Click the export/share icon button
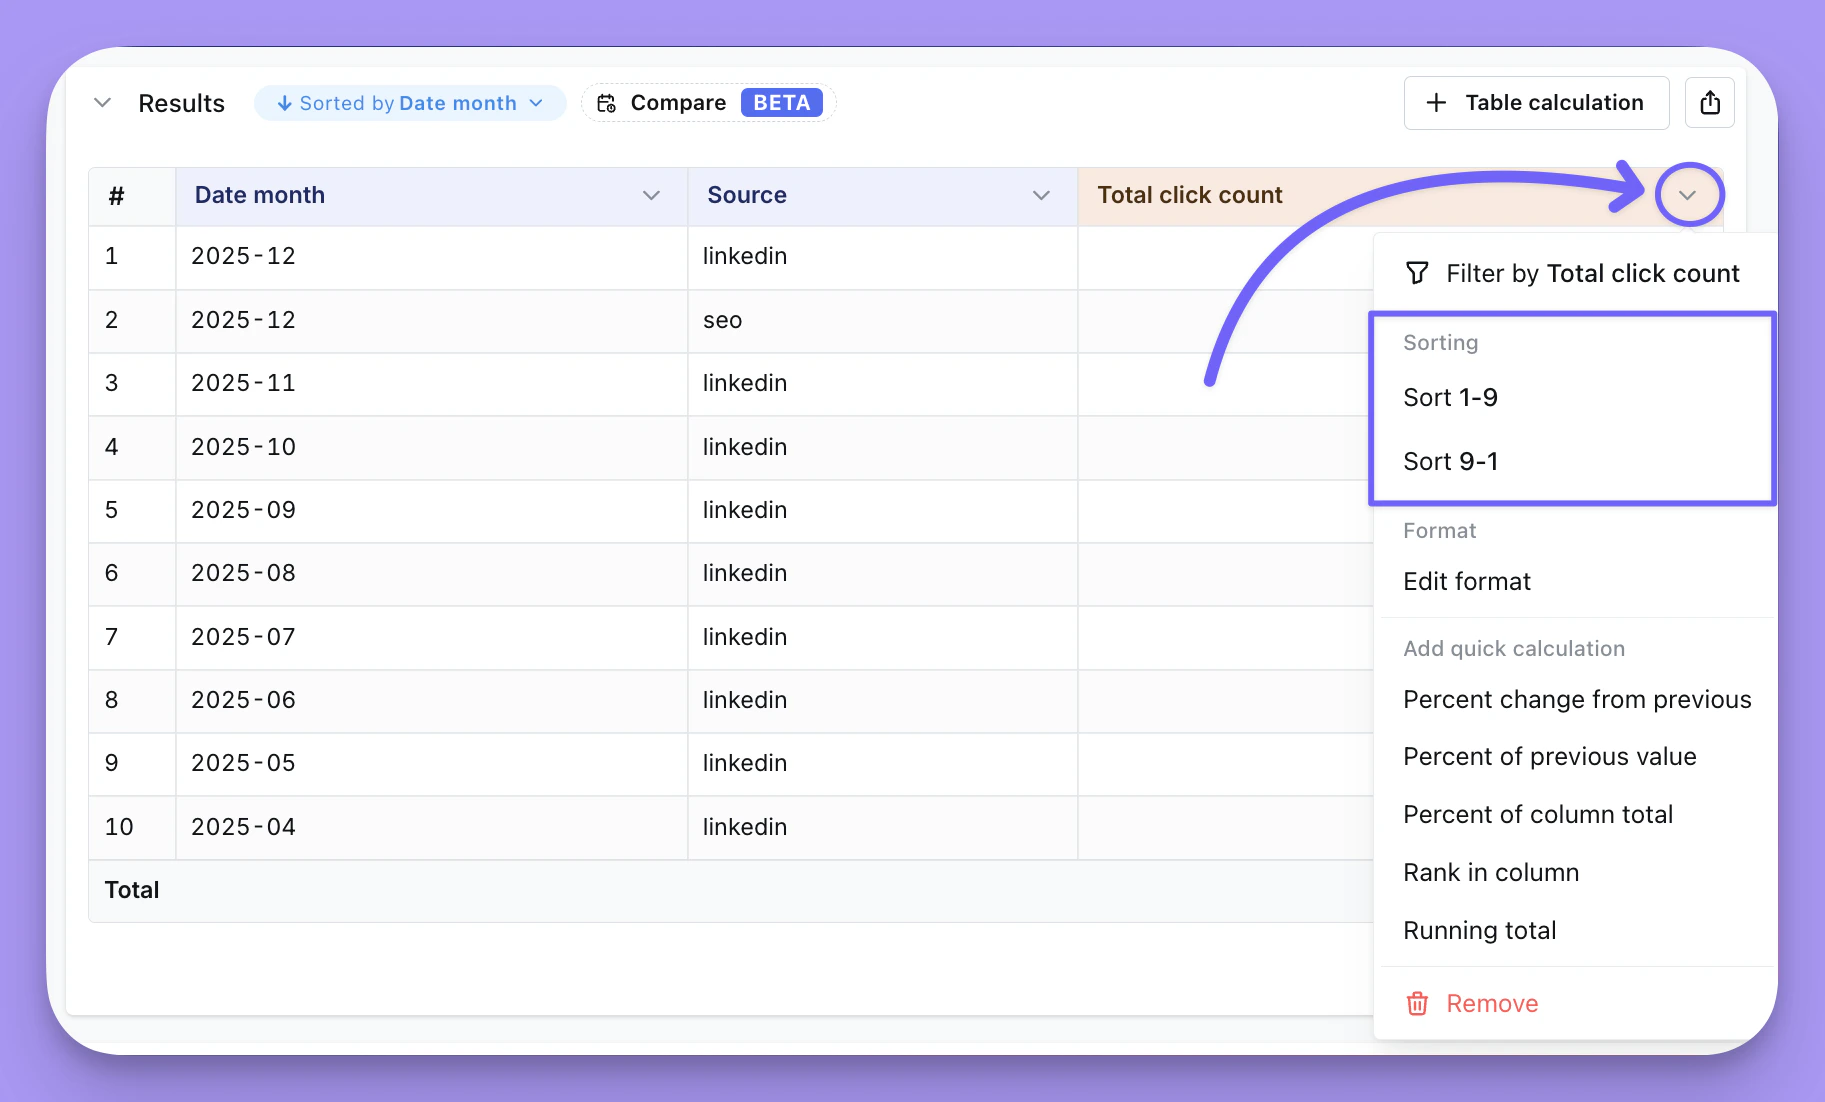Image resolution: width=1825 pixels, height=1102 pixels. 1709,103
